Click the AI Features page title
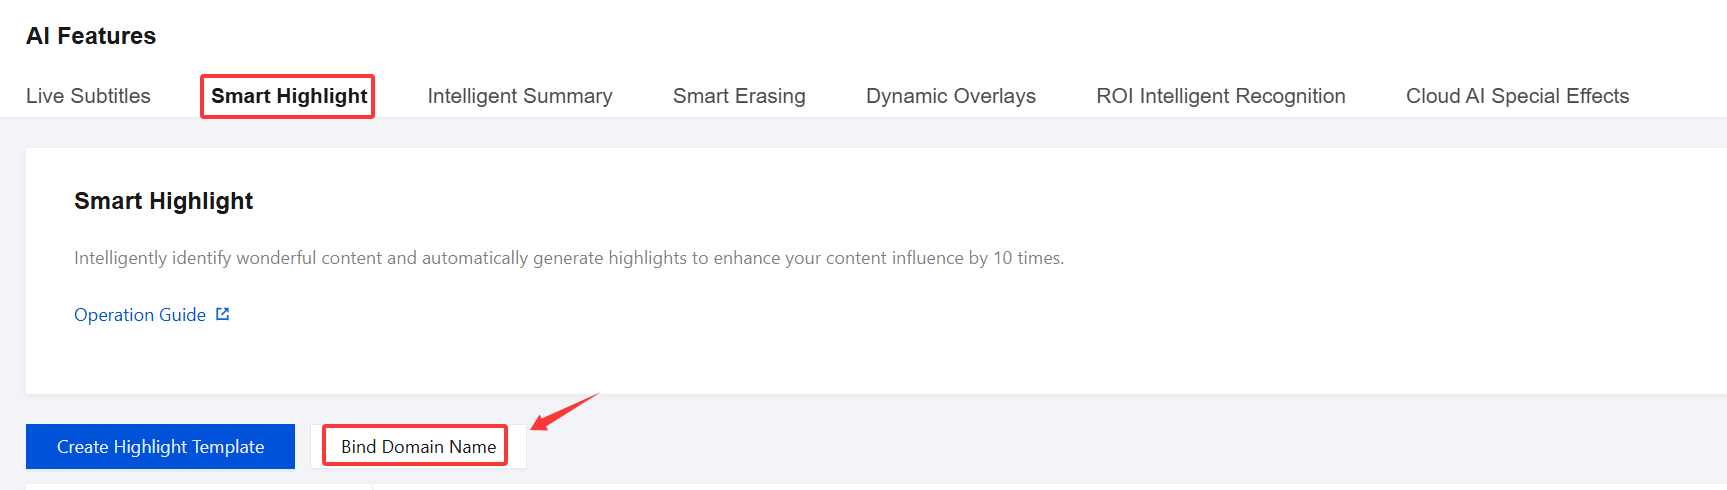1727x490 pixels. click(91, 36)
